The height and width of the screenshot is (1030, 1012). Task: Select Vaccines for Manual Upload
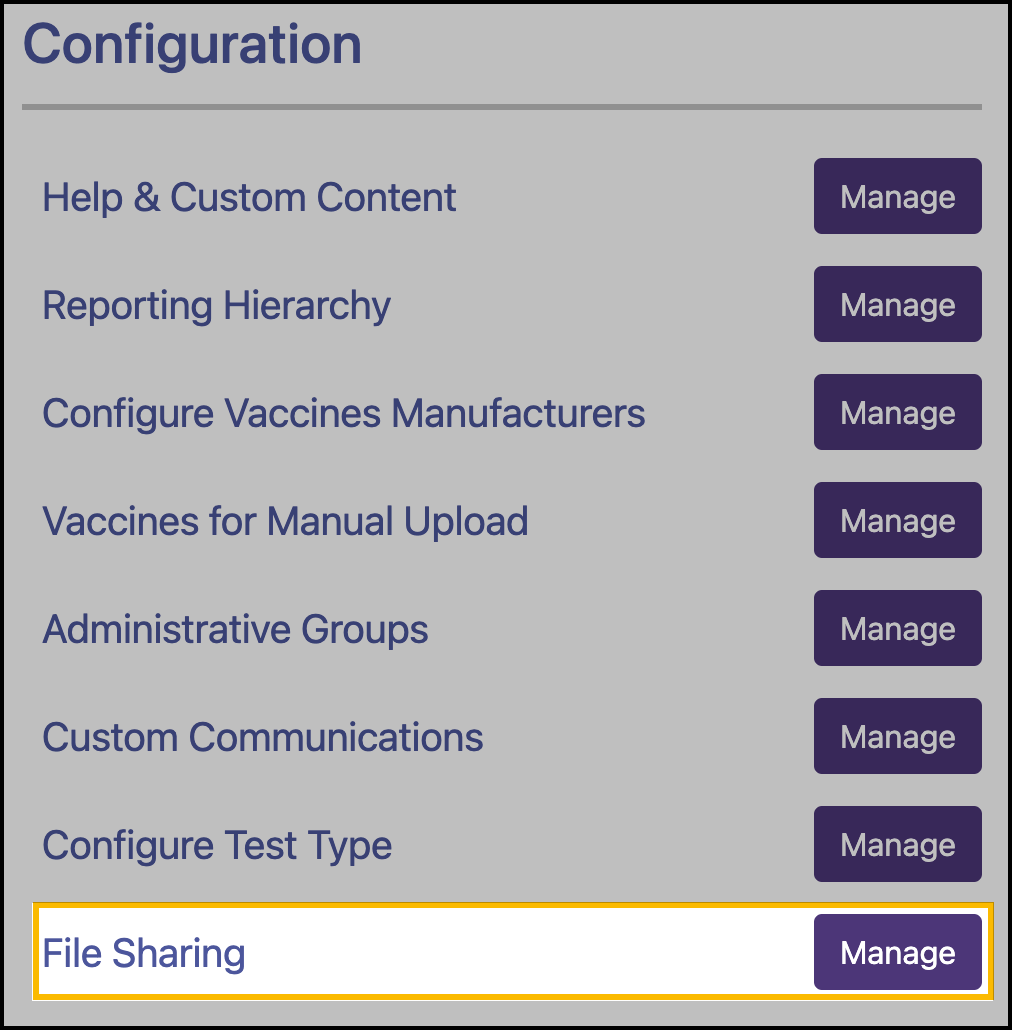click(x=285, y=520)
